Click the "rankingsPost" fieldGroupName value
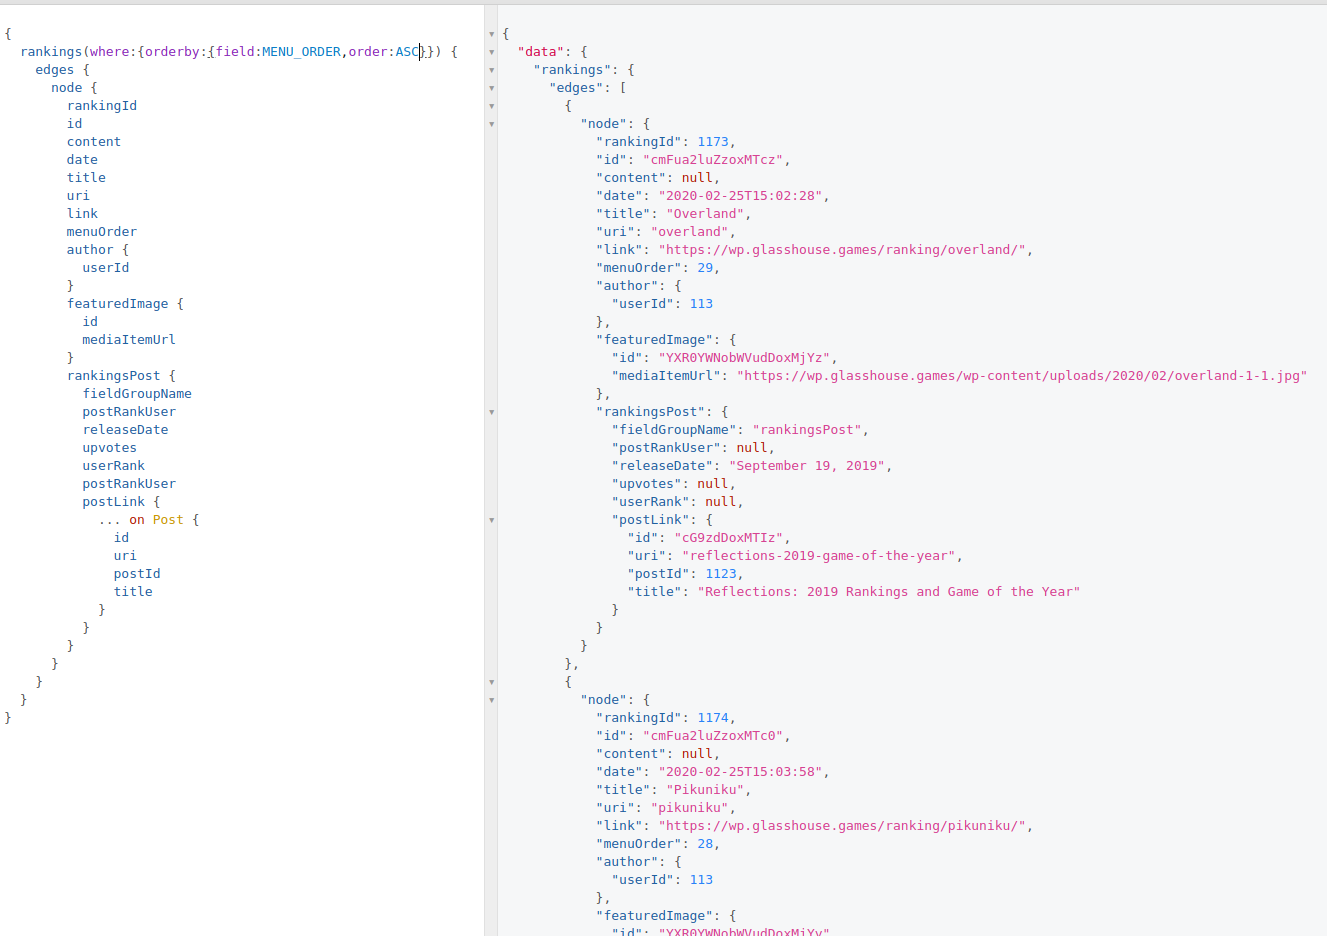The width and height of the screenshot is (1327, 936). (x=807, y=430)
